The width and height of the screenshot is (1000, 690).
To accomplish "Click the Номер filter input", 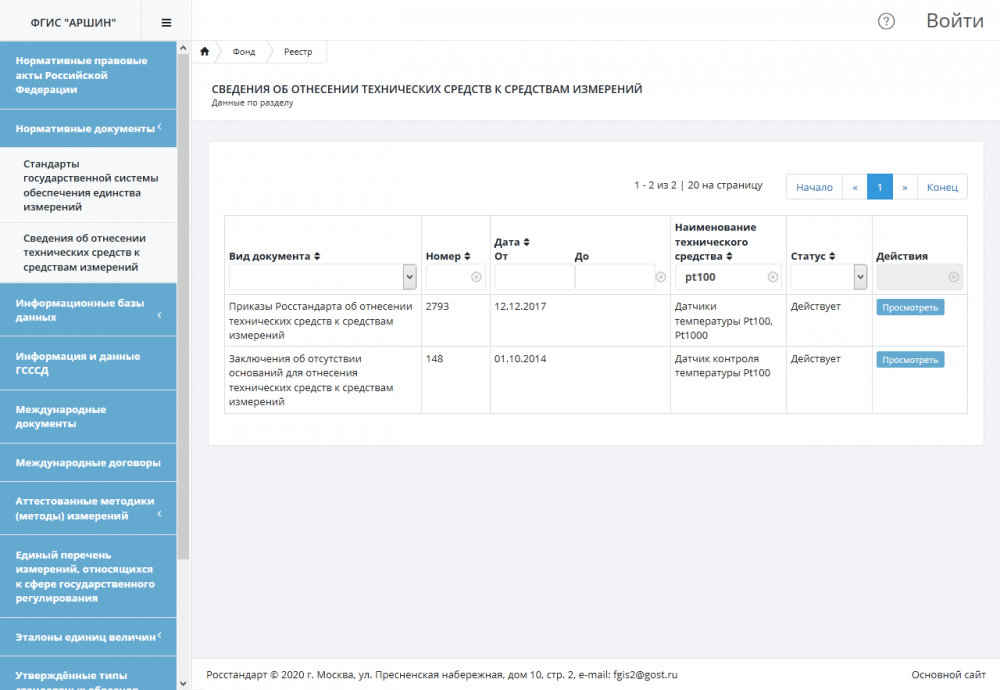I will [455, 277].
